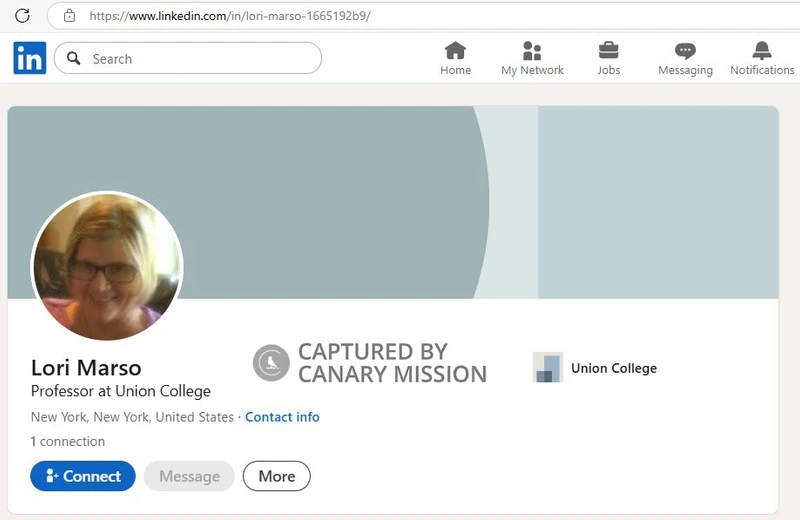Click the Message button
The height and width of the screenshot is (520, 800).
pyautogui.click(x=189, y=476)
